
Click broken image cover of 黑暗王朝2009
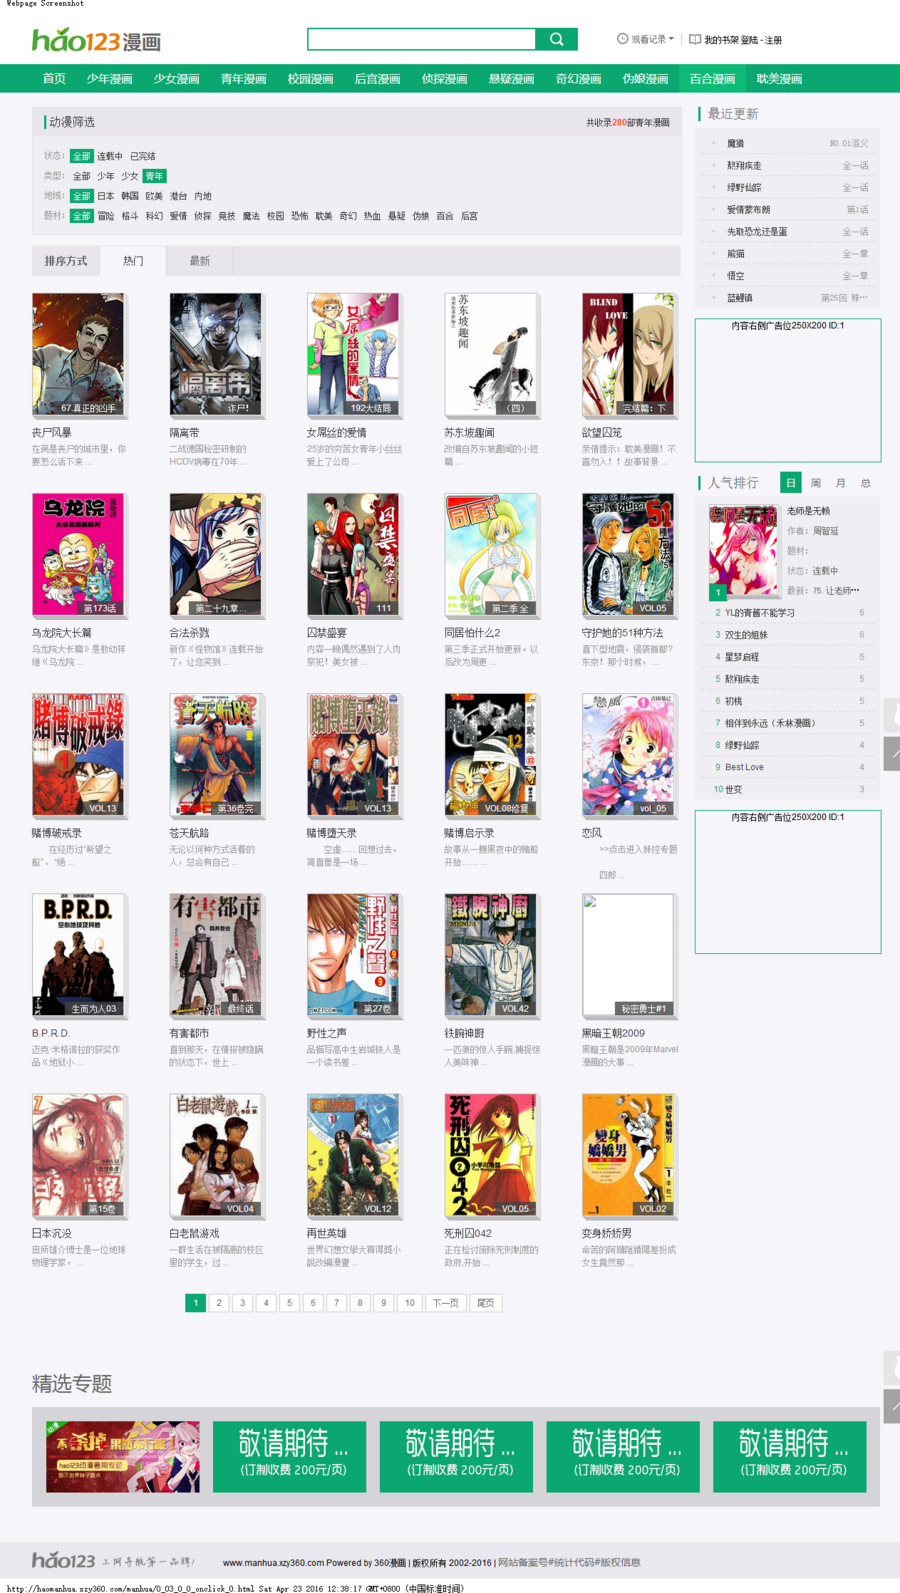point(628,955)
